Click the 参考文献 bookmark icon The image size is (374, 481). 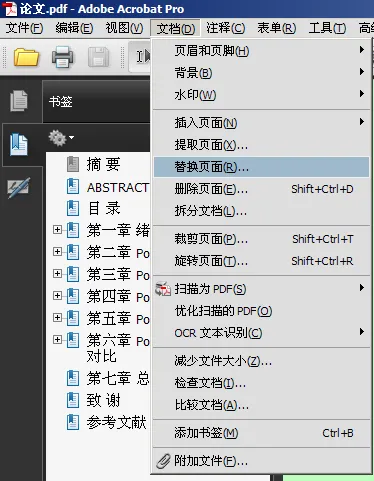click(73, 422)
